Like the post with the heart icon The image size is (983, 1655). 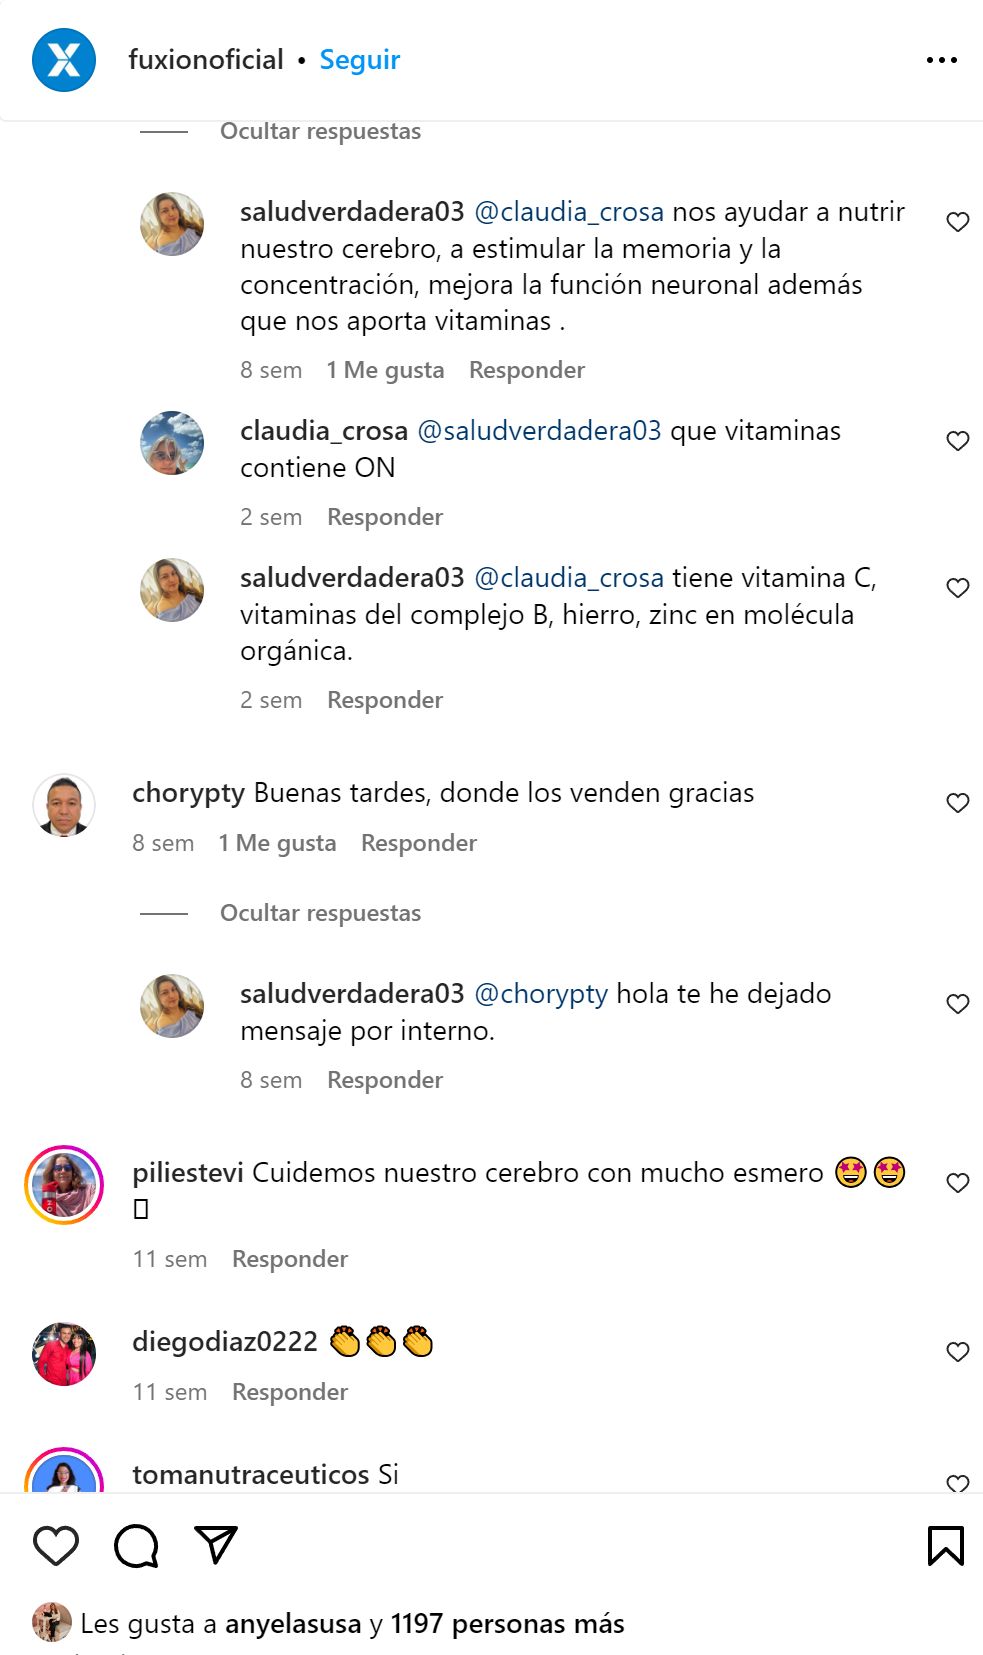[56, 1546]
